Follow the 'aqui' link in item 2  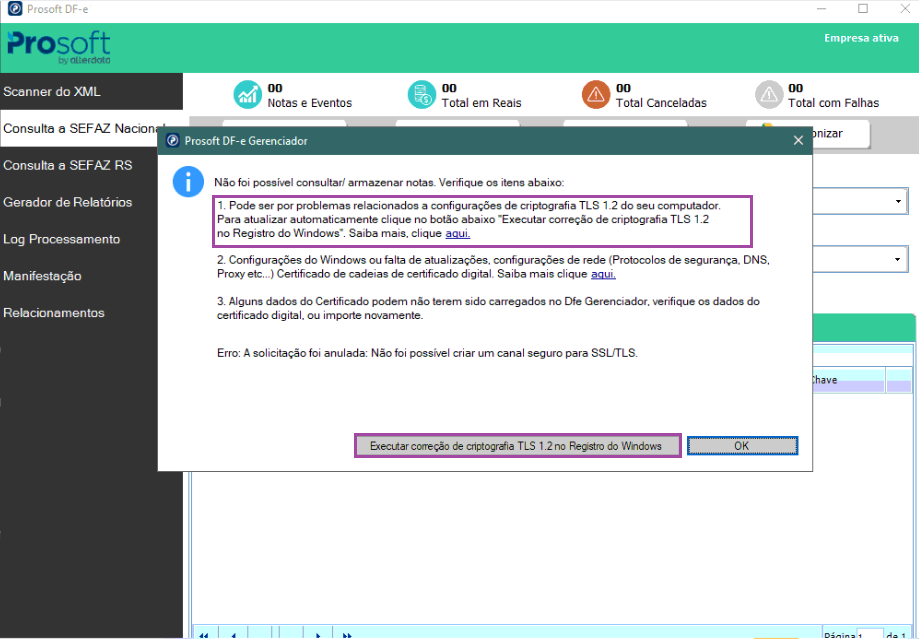603,274
